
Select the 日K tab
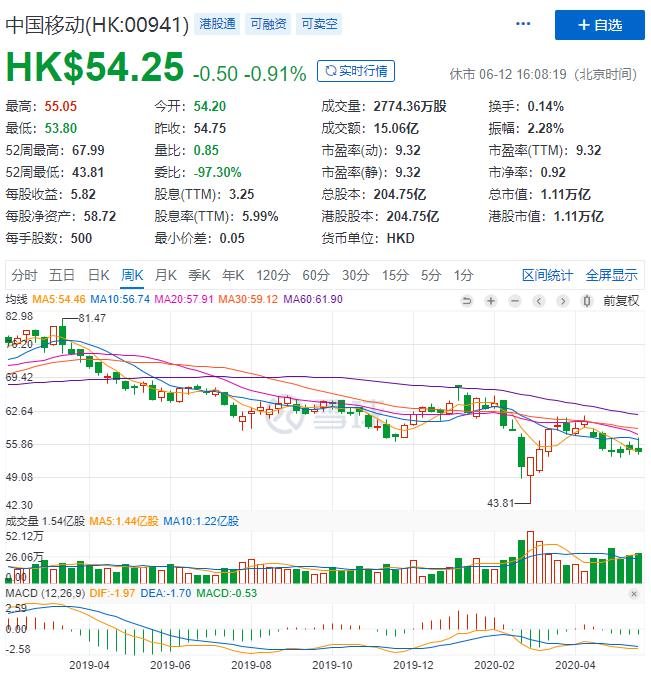[x=98, y=275]
